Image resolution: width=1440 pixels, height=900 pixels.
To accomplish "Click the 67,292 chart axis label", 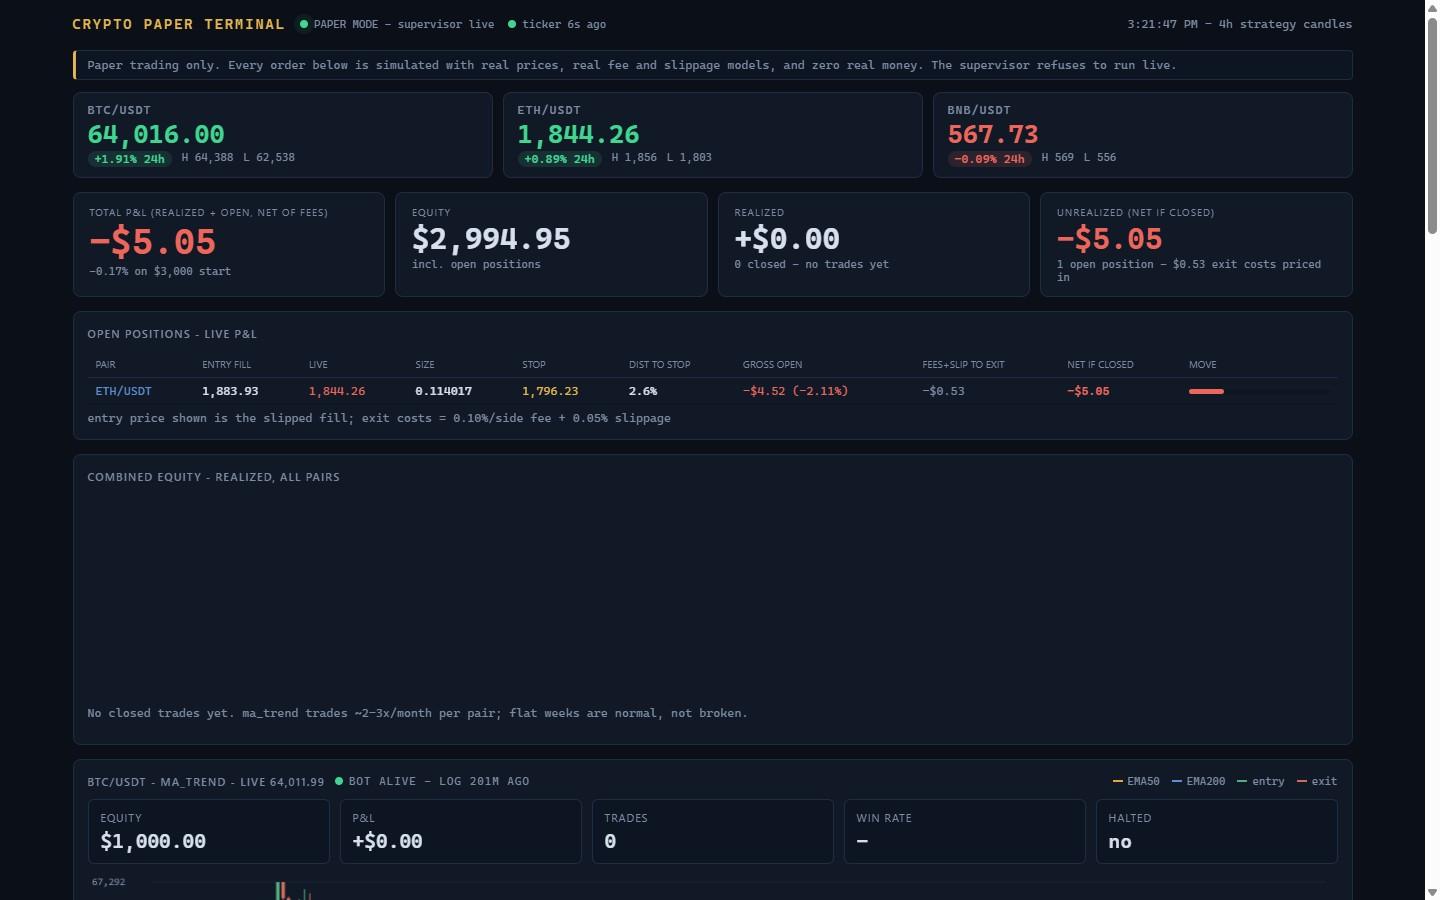I will (108, 882).
